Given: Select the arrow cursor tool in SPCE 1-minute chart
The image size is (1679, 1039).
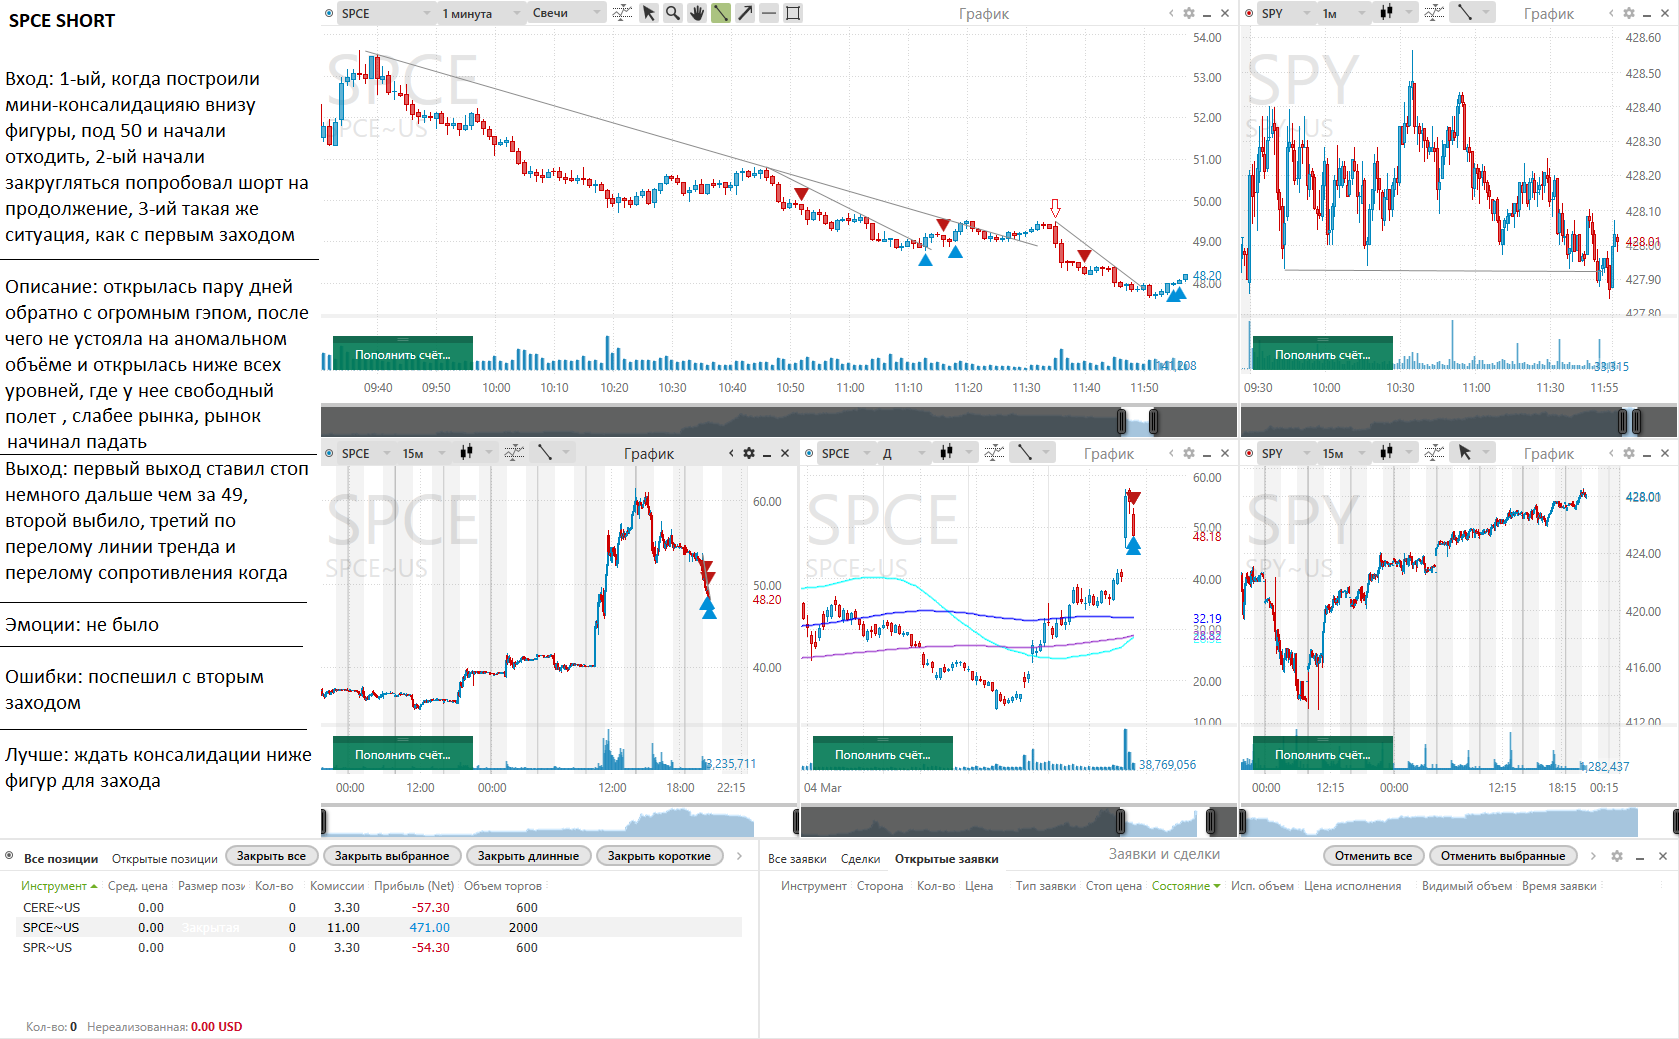Looking at the screenshot, I should pyautogui.click(x=649, y=13).
